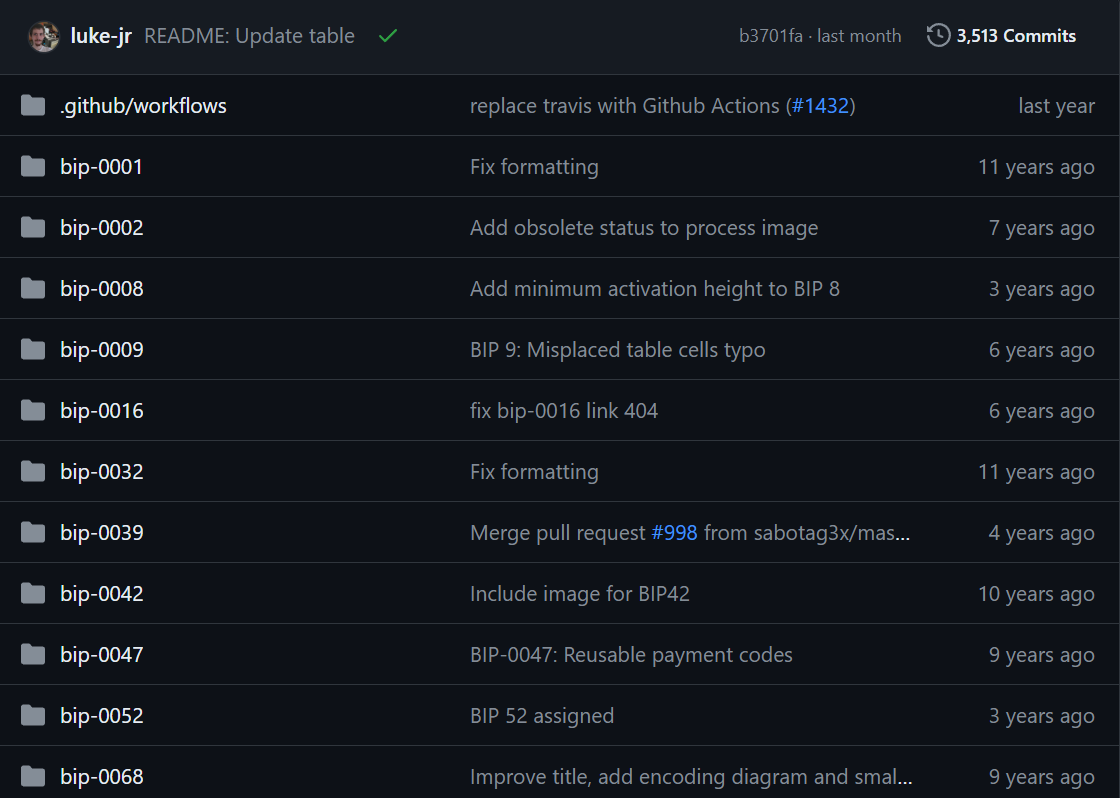The height and width of the screenshot is (798, 1120).
Task: Open the green check build status icon
Action: tap(388, 36)
